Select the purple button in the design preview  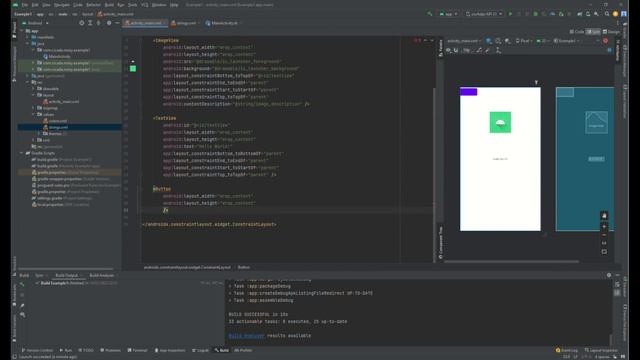coord(469,92)
